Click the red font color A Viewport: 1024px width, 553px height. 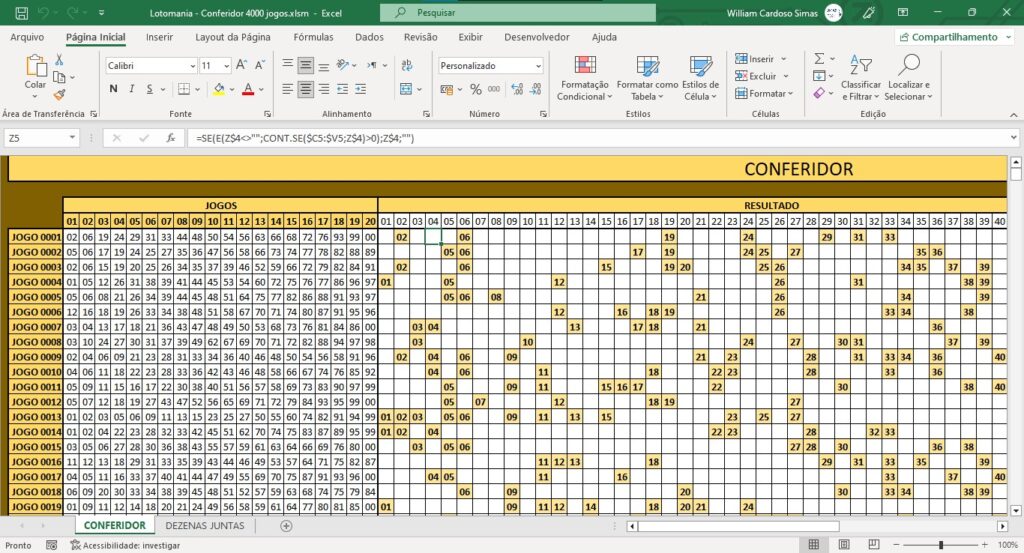coord(248,89)
